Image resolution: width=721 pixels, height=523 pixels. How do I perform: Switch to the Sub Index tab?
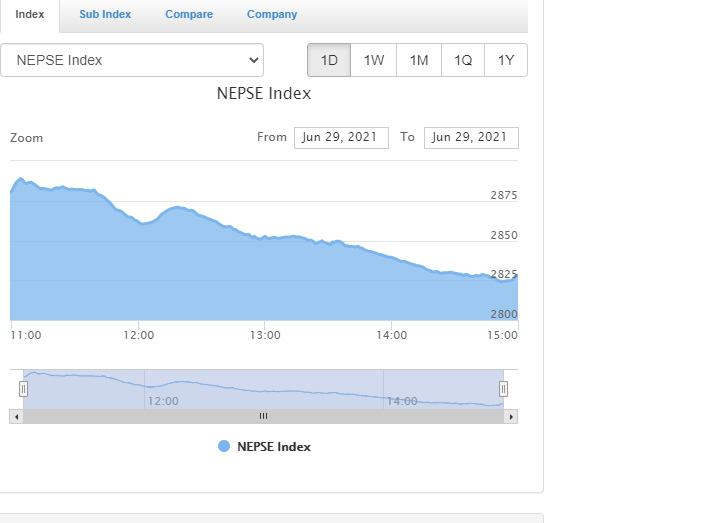[105, 15]
